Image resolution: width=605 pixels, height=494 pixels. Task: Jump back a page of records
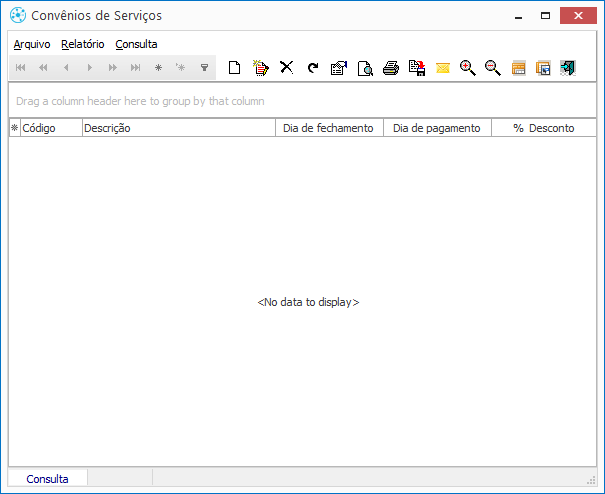point(43,68)
